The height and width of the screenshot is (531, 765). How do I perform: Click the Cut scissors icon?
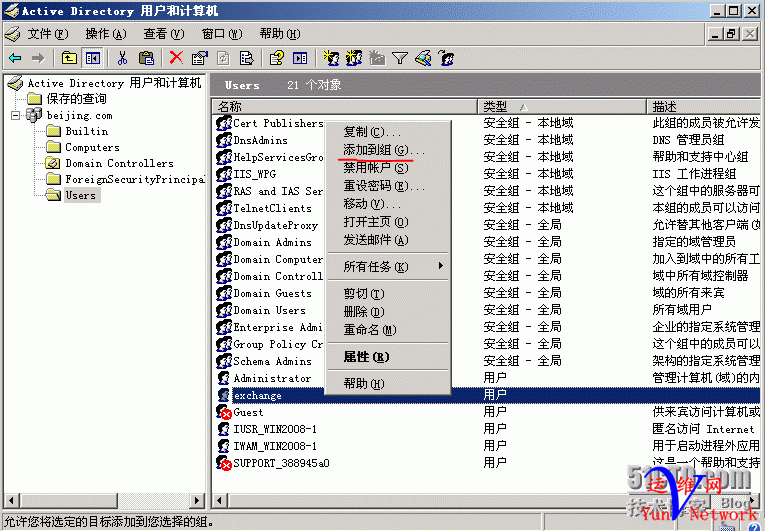pyautogui.click(x=122, y=59)
